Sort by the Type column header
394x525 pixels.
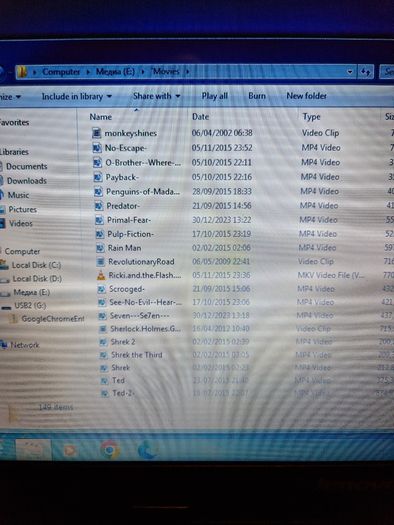(x=311, y=117)
